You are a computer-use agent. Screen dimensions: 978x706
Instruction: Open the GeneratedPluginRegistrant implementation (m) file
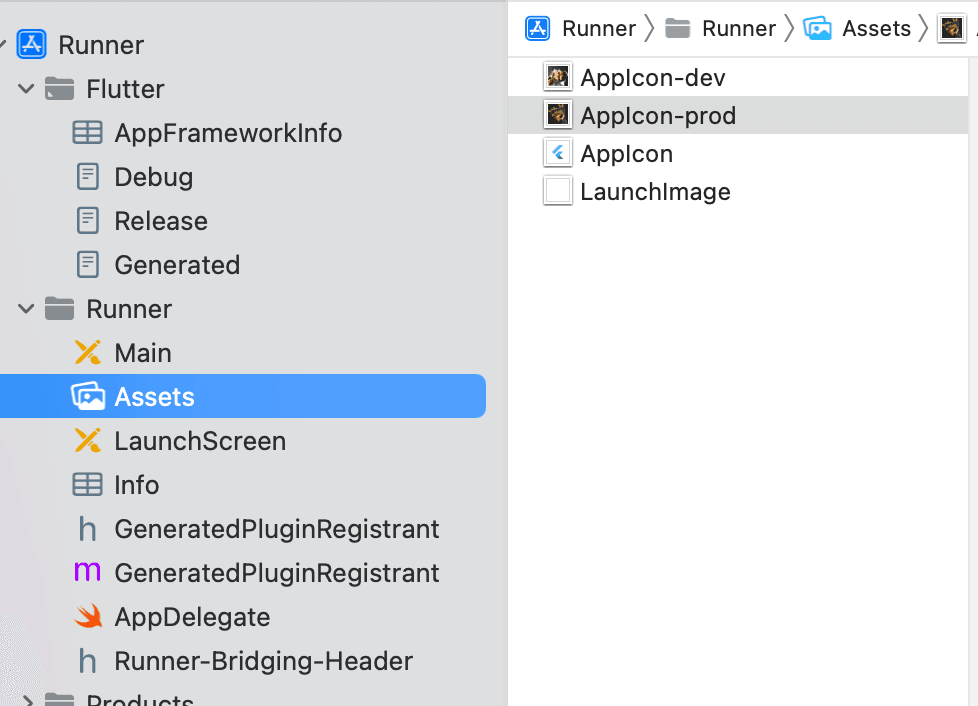[x=276, y=573]
